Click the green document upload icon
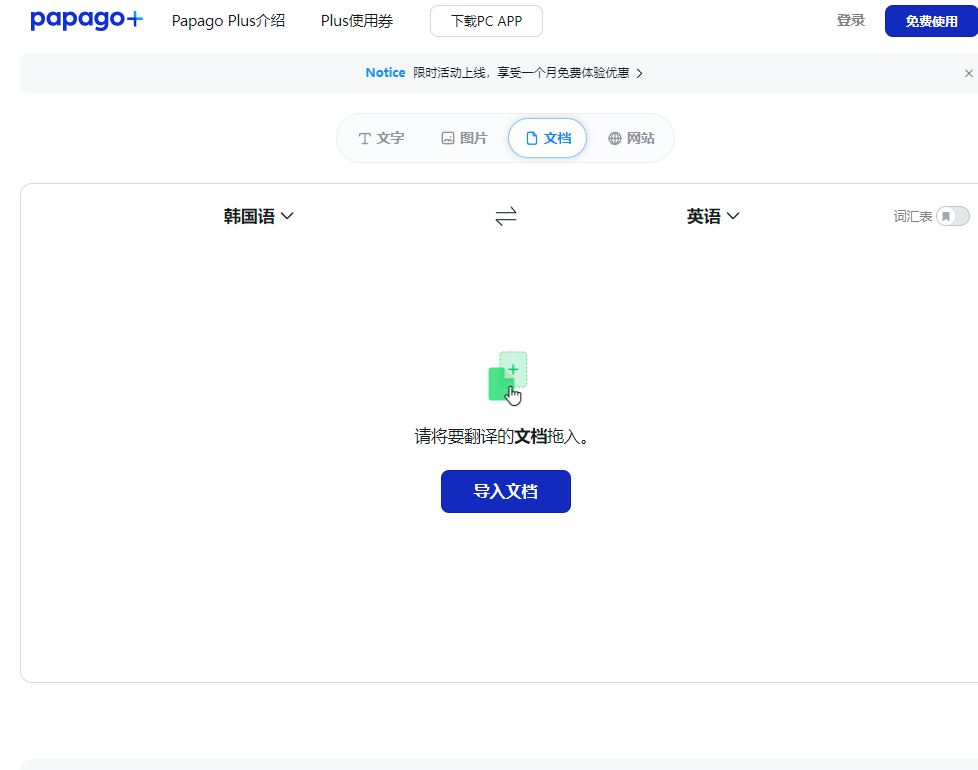Image resolution: width=978 pixels, height=770 pixels. coord(508,378)
